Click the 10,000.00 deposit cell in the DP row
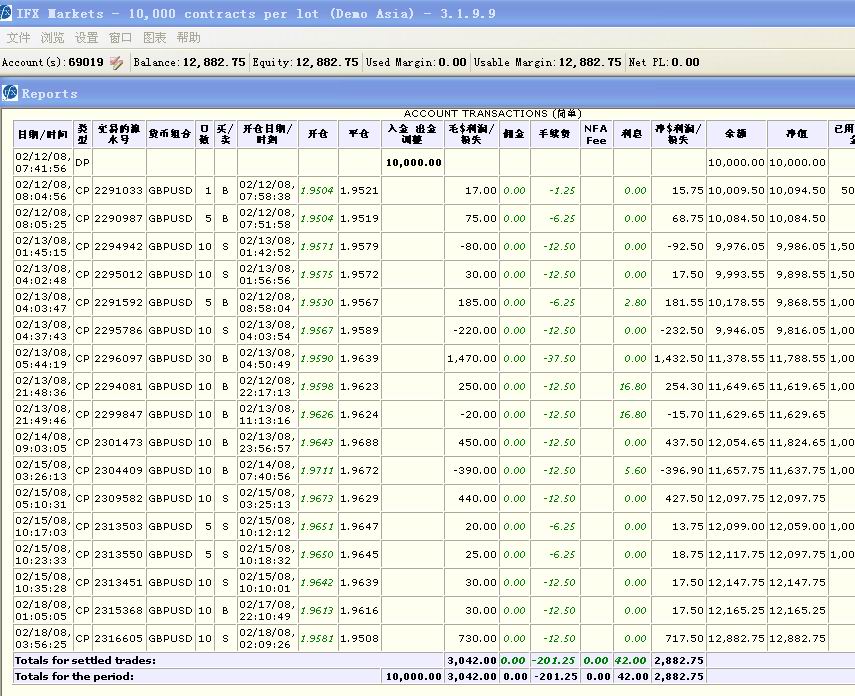Viewport: 855px width, 696px height. [413, 162]
